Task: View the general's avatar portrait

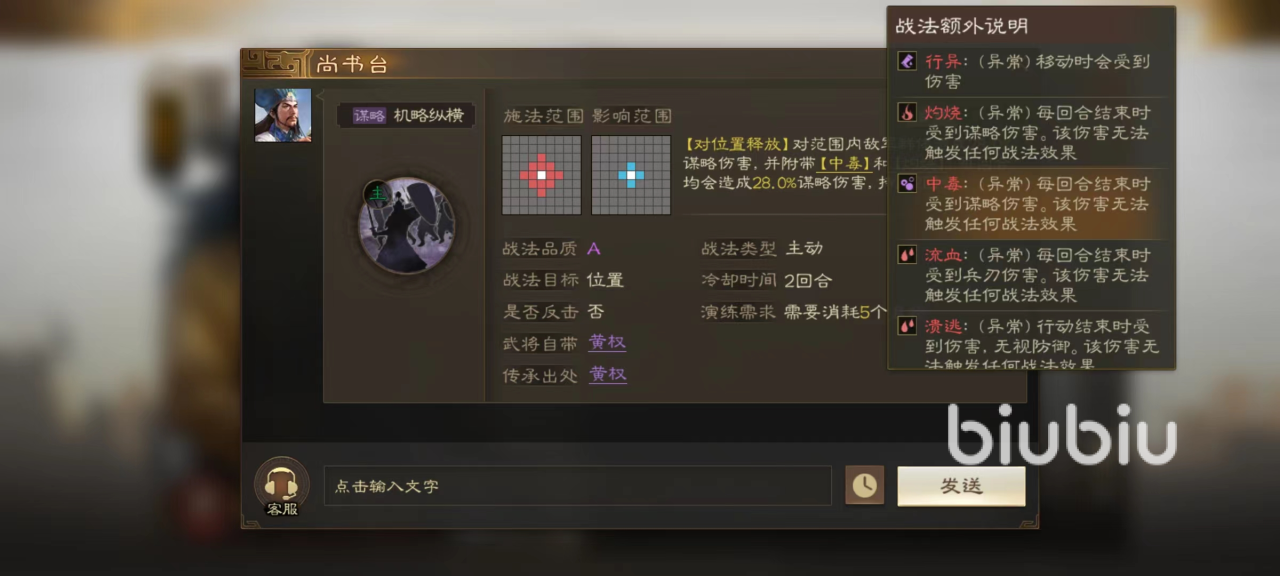Action: (x=283, y=115)
